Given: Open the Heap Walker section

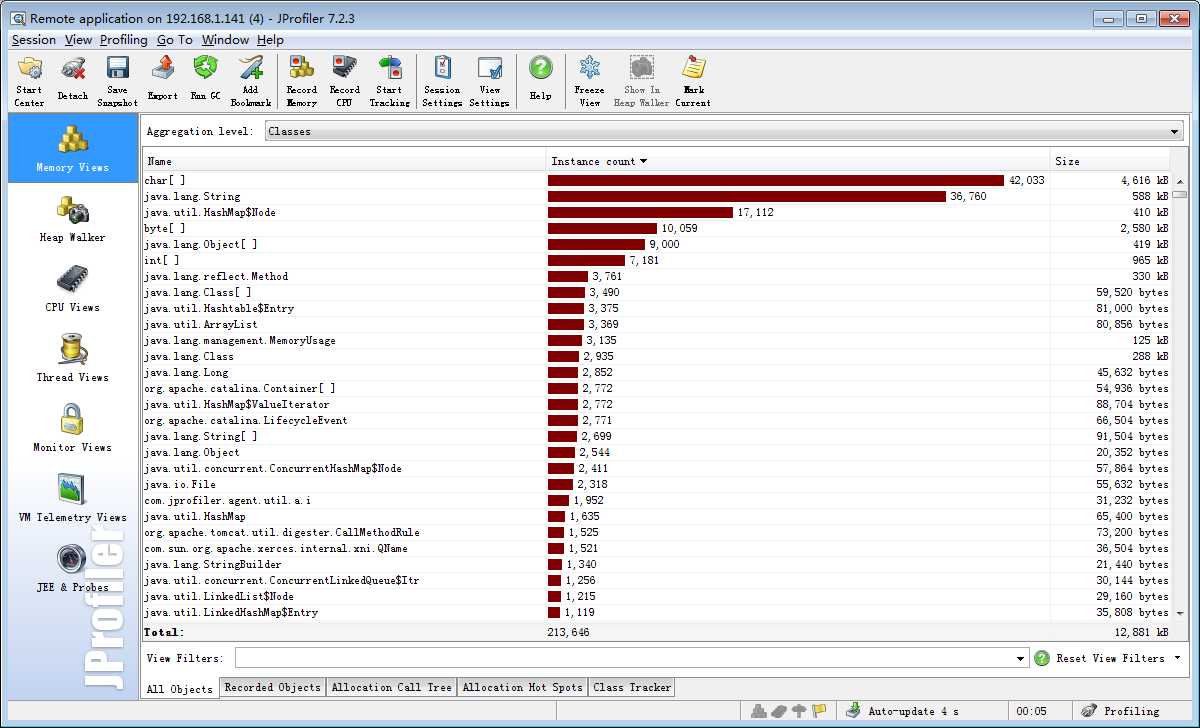Looking at the screenshot, I should (x=73, y=218).
